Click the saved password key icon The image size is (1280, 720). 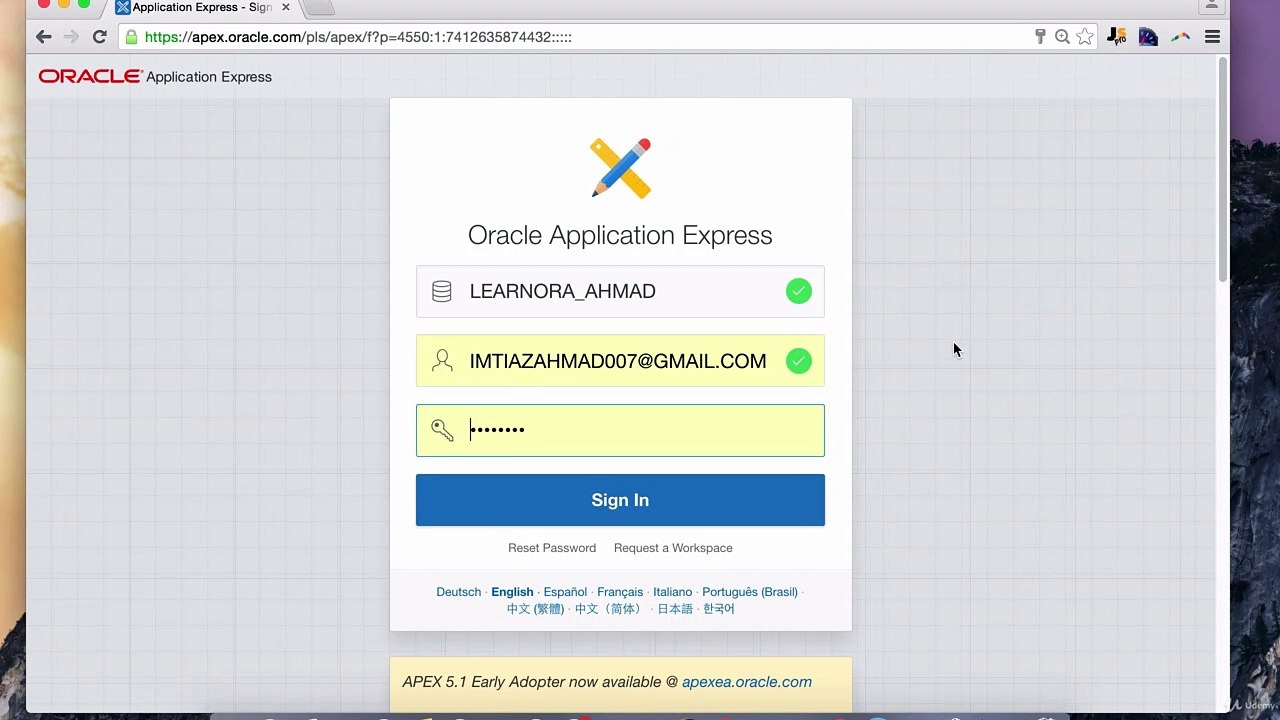pos(1040,37)
